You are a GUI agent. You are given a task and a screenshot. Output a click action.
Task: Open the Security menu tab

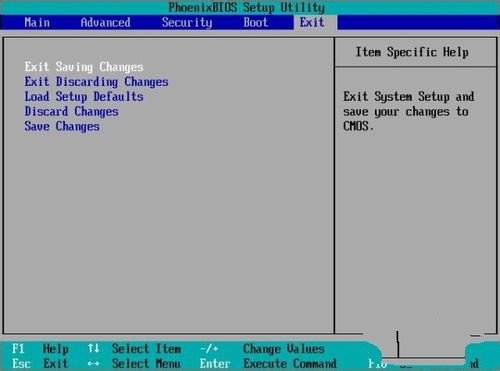point(187,22)
